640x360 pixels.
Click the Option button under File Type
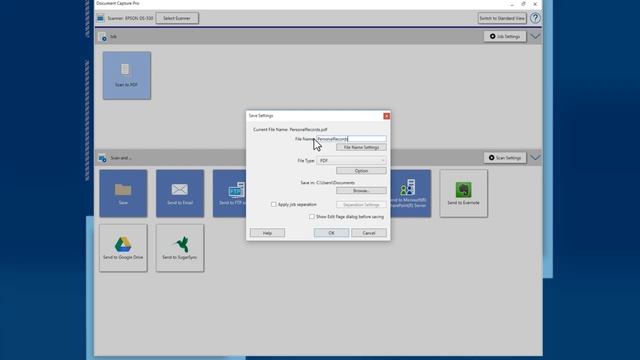click(361, 171)
